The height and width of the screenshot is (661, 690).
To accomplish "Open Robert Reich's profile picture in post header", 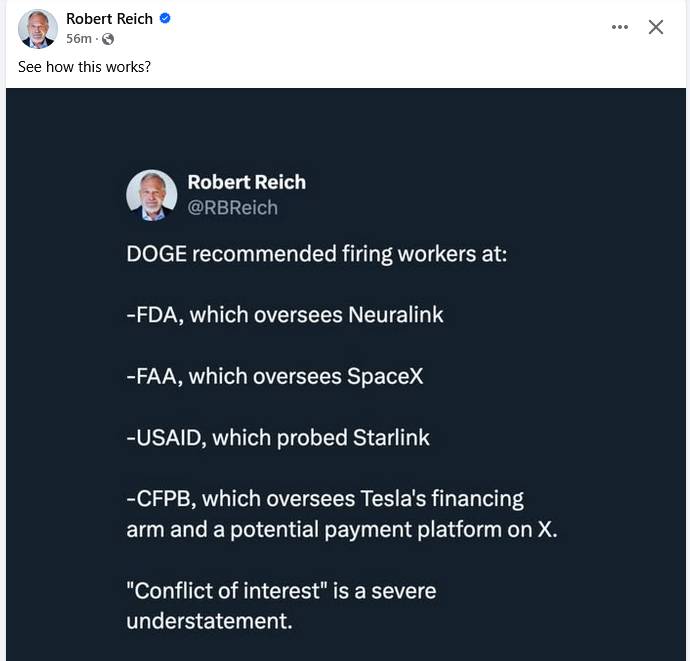I will click(x=38, y=29).
